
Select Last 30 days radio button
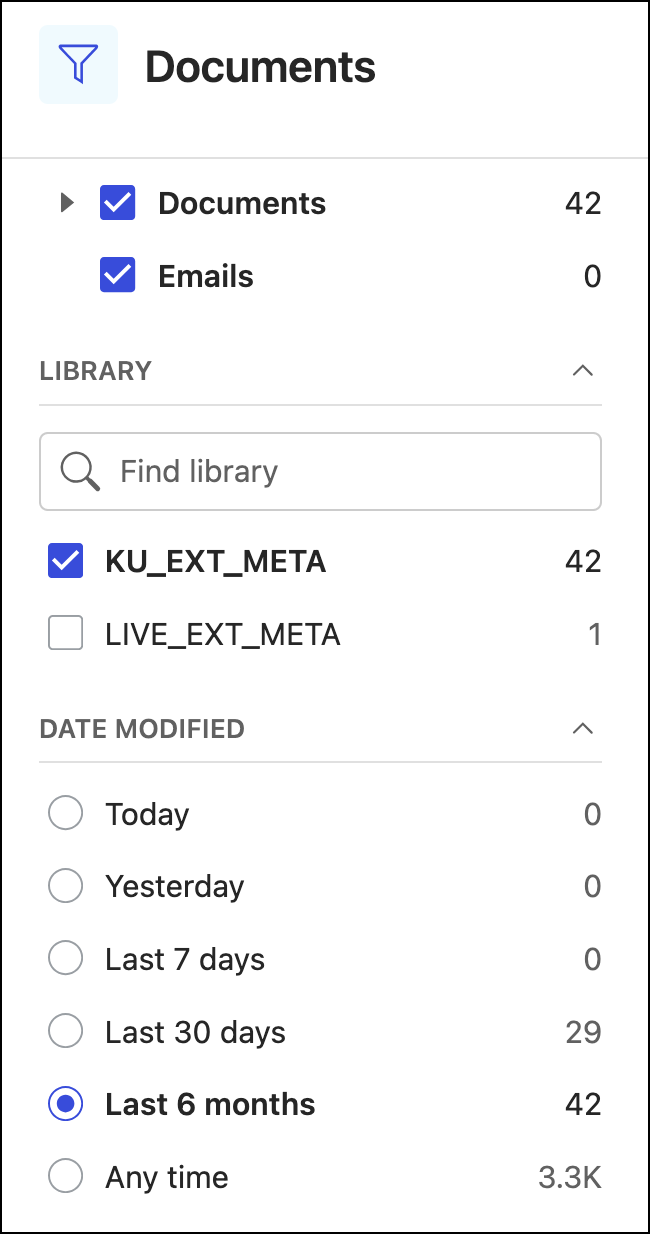point(66,1032)
